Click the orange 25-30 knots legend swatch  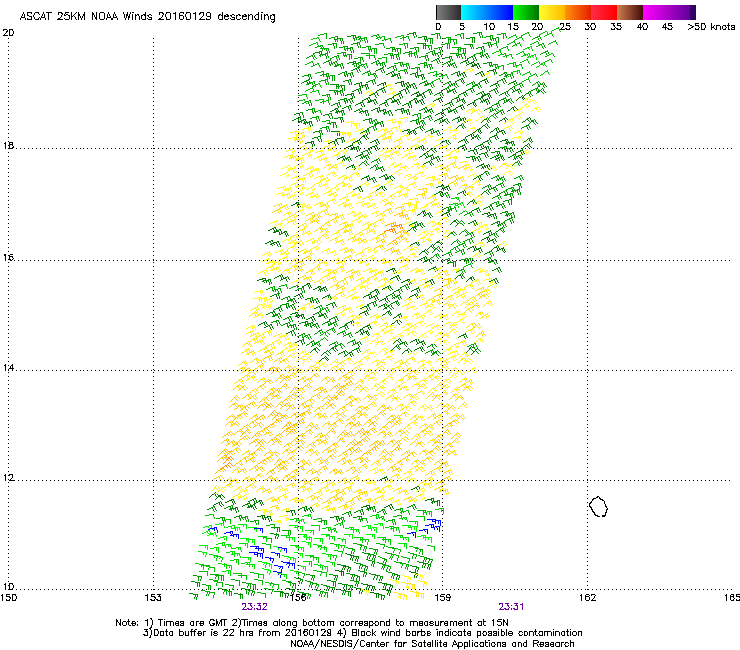578,12
